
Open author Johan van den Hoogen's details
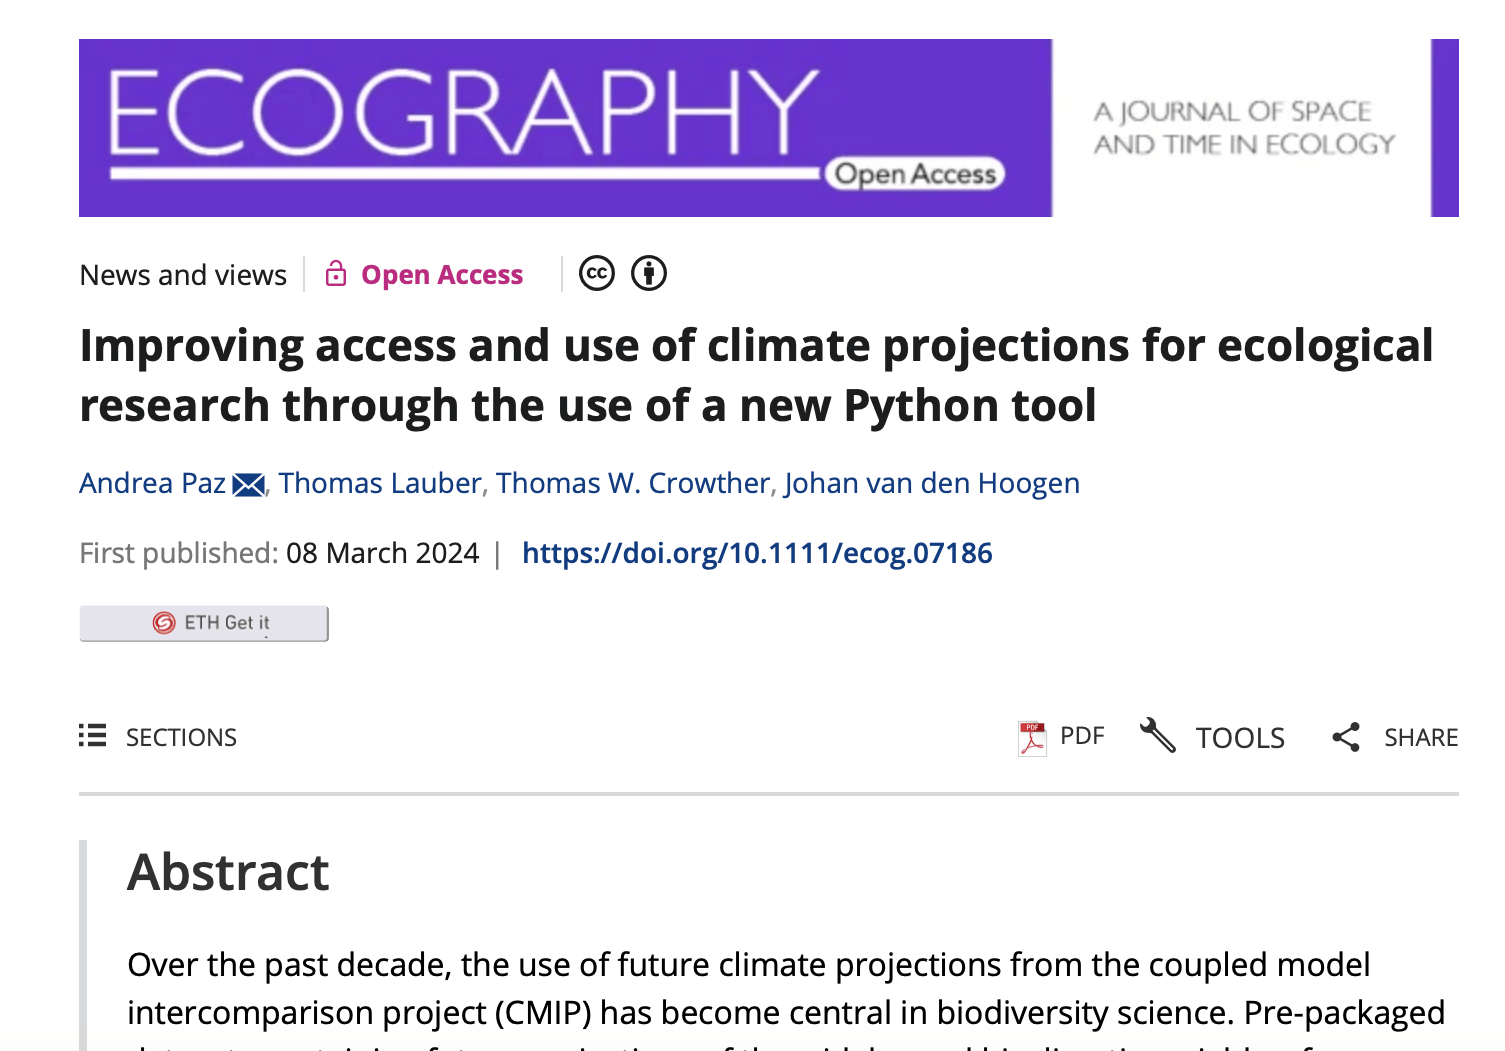pos(932,483)
